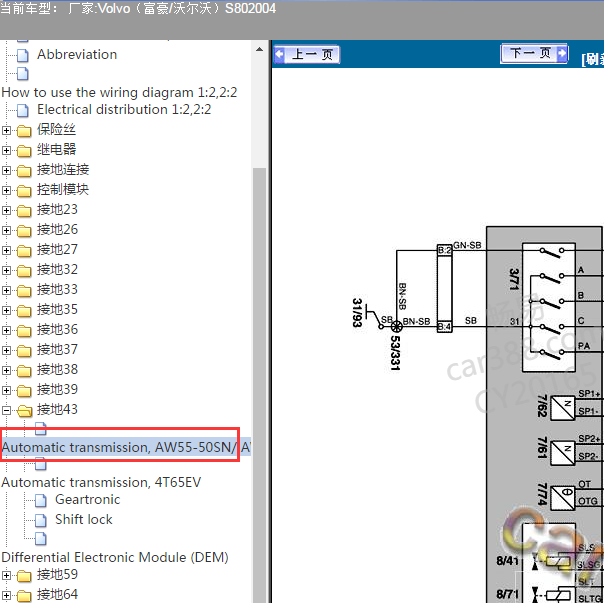Click the 保险丝 folder icon
This screenshot has width=604, height=603.
point(24,131)
